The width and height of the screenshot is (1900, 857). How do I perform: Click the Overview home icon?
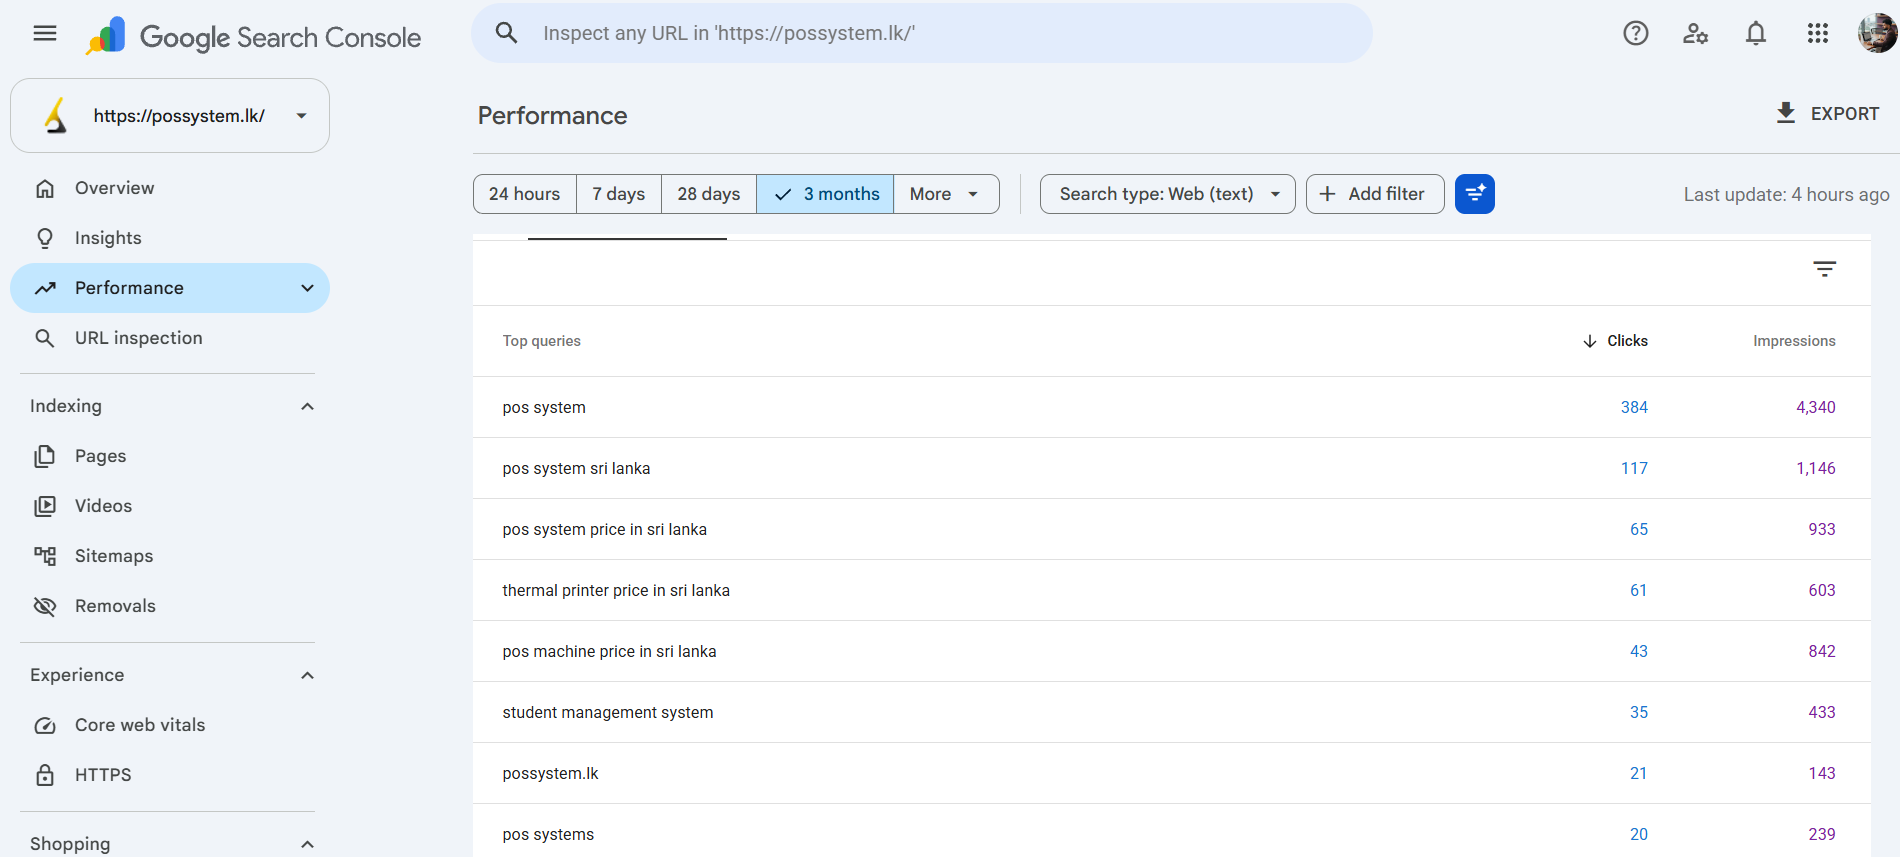pyautogui.click(x=45, y=188)
